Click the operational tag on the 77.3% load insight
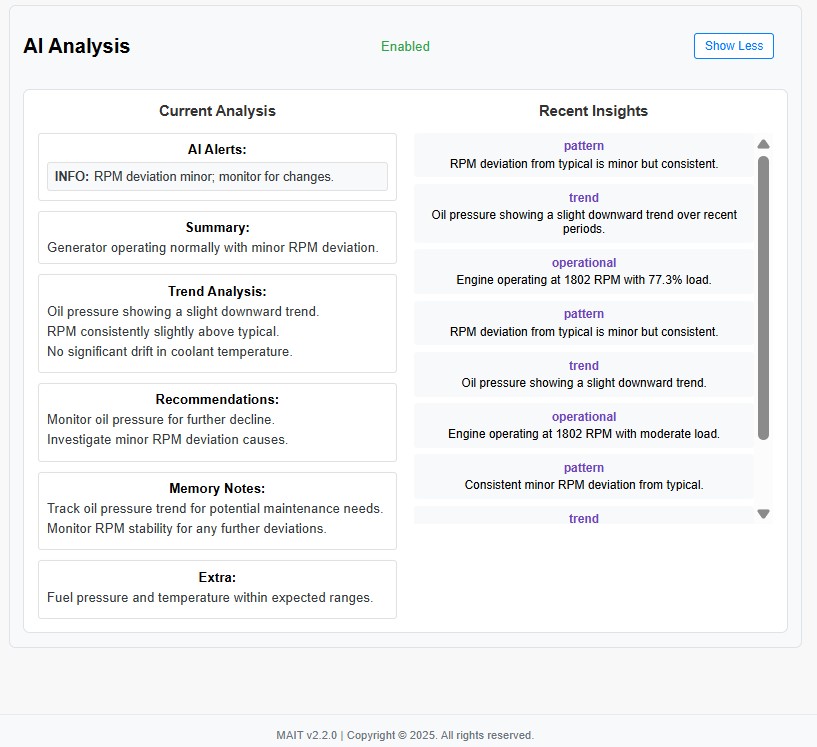Viewport: 817px width, 747px height. (x=584, y=262)
